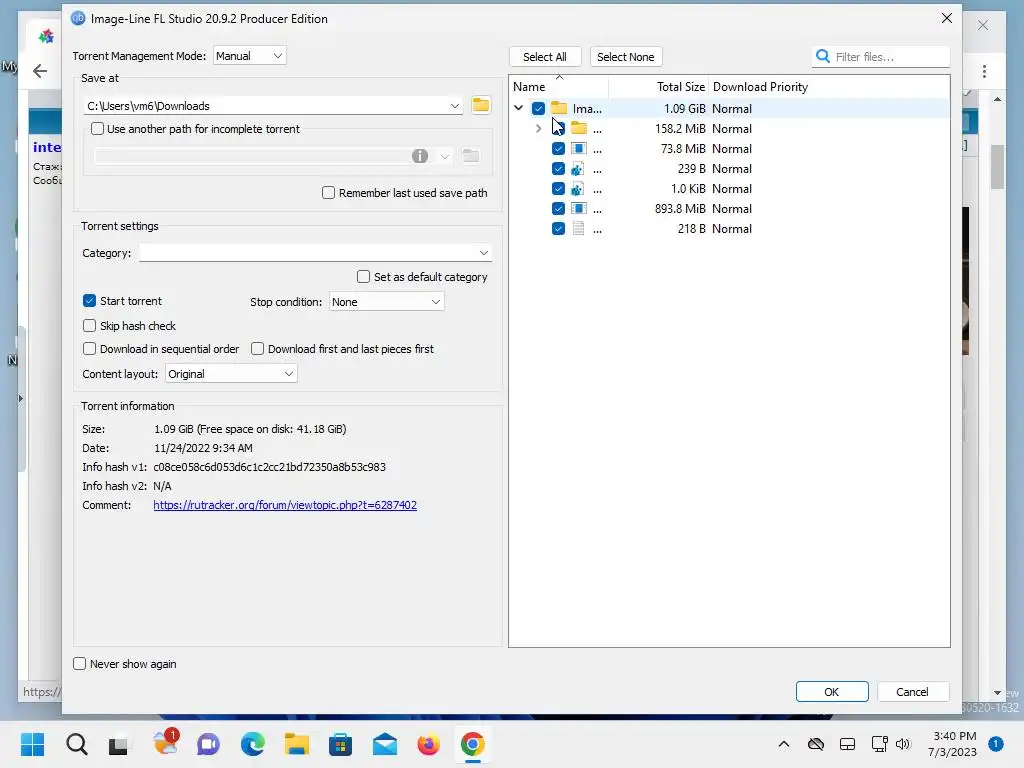This screenshot has width=1024, height=768.
Task: Click the Select None button
Action: (x=626, y=57)
